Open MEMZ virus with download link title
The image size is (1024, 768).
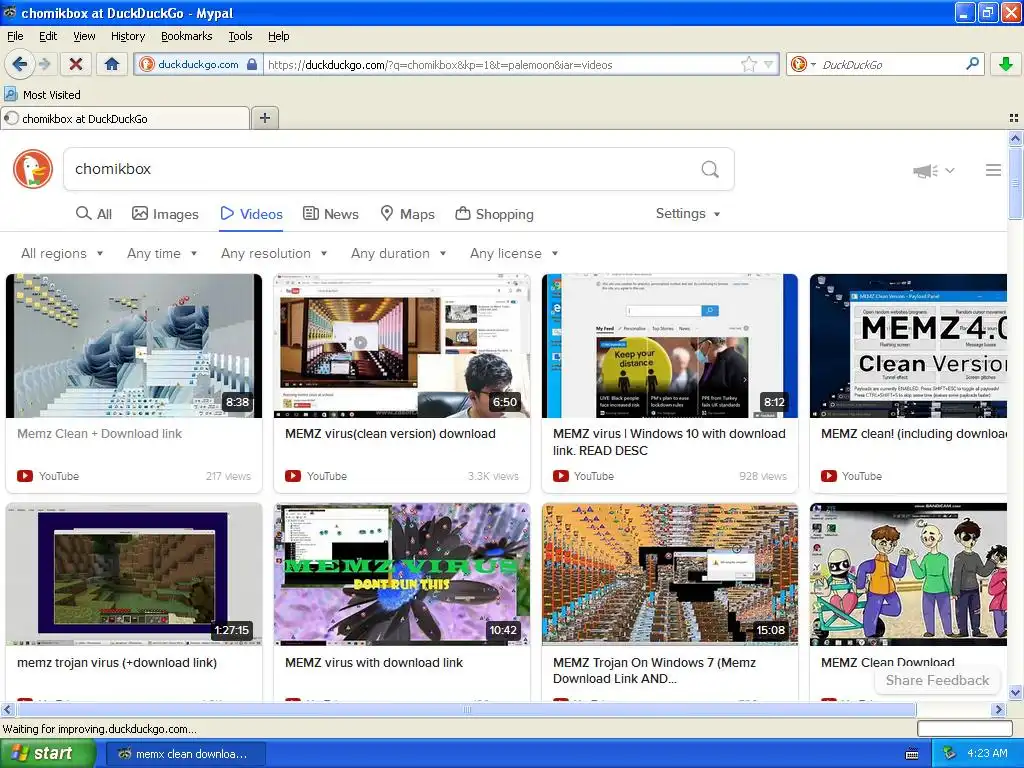pyautogui.click(x=374, y=663)
